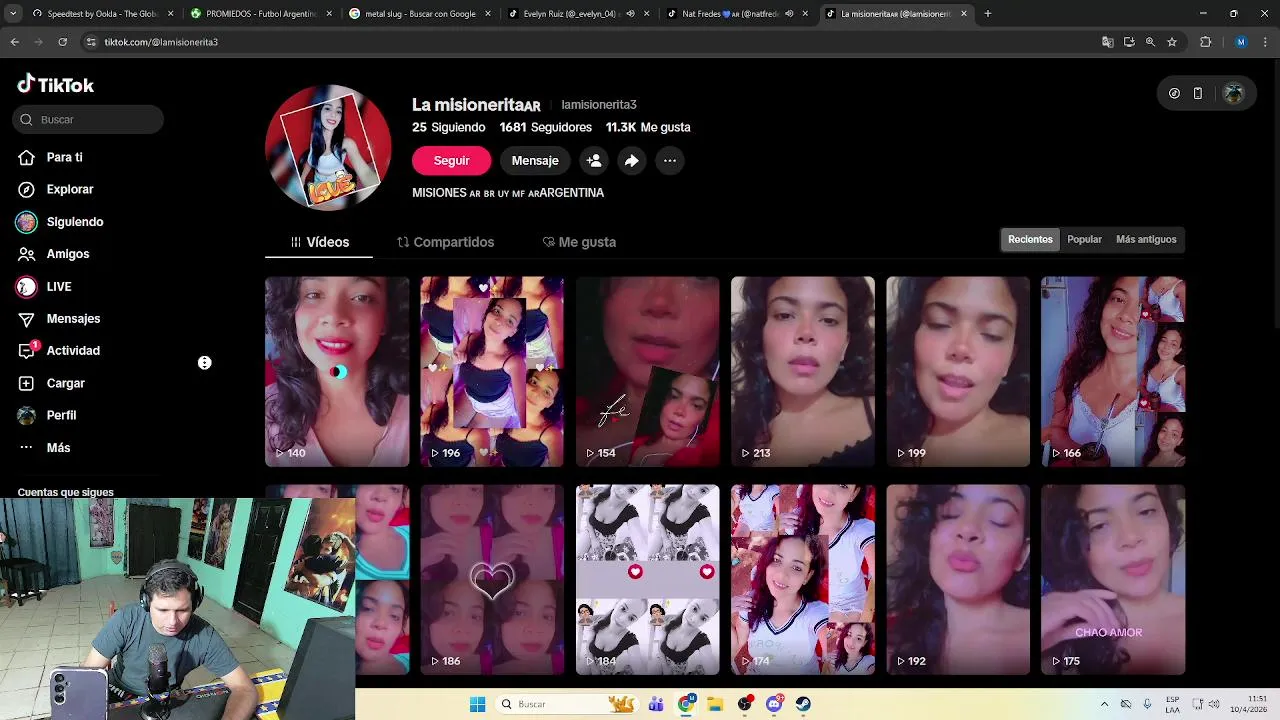1280x720 pixels.
Task: Send a message via Mensaje button
Action: pos(535,160)
